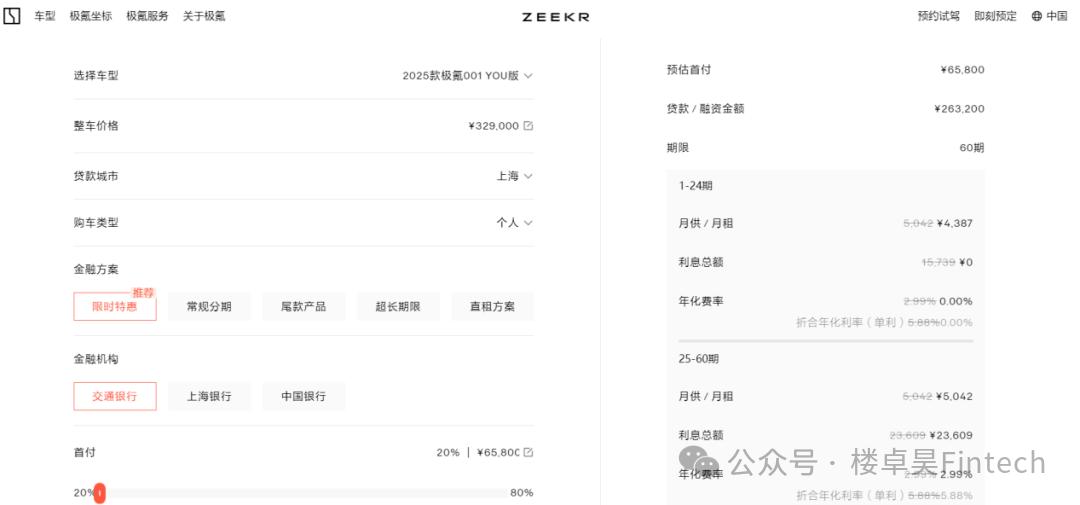
Task: Choose 上海银行 as finance institution
Action: click(209, 396)
